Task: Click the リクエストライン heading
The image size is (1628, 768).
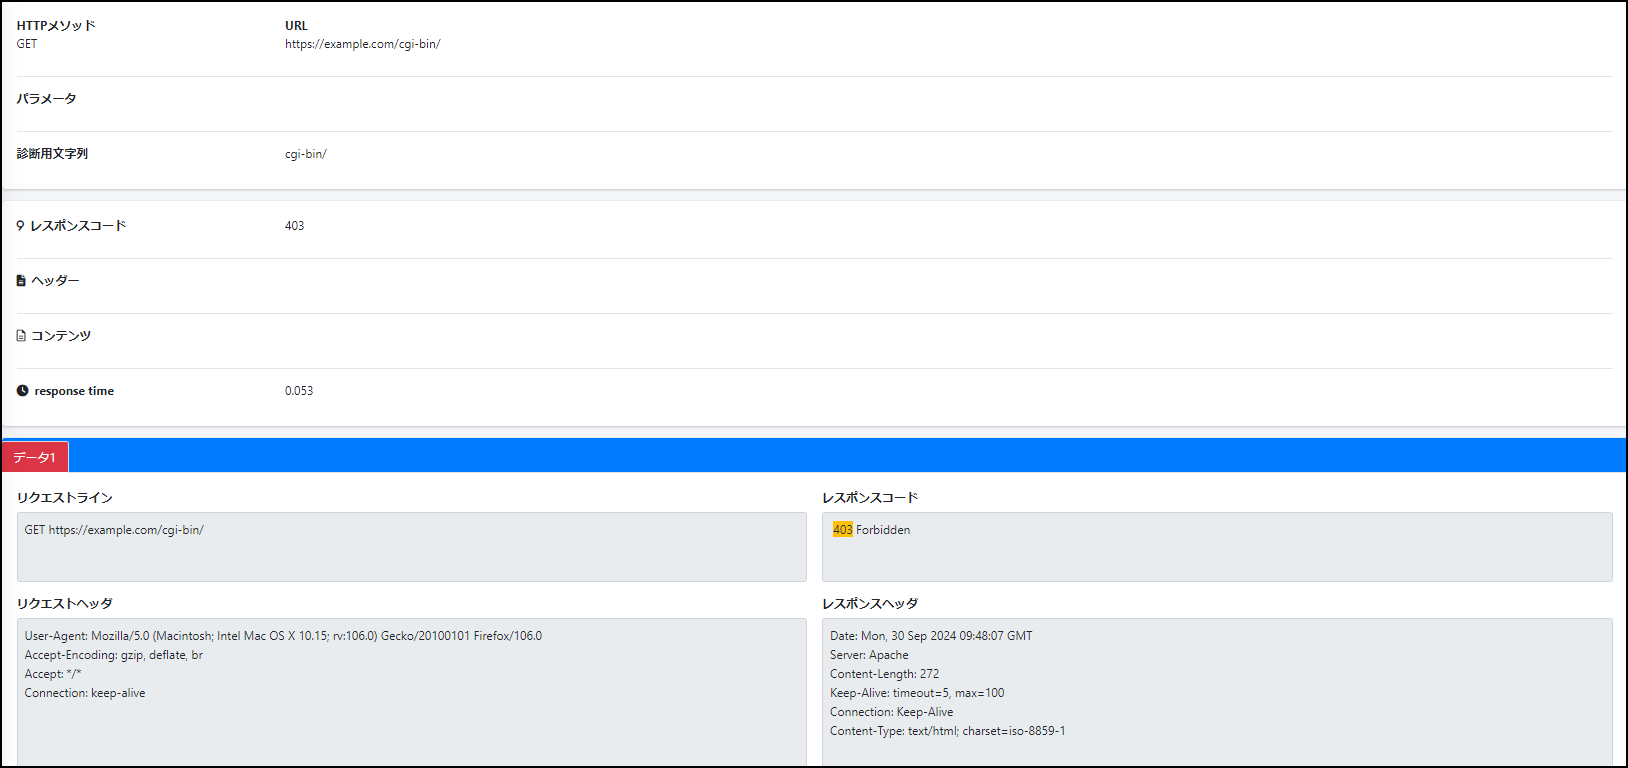Action: 65,498
